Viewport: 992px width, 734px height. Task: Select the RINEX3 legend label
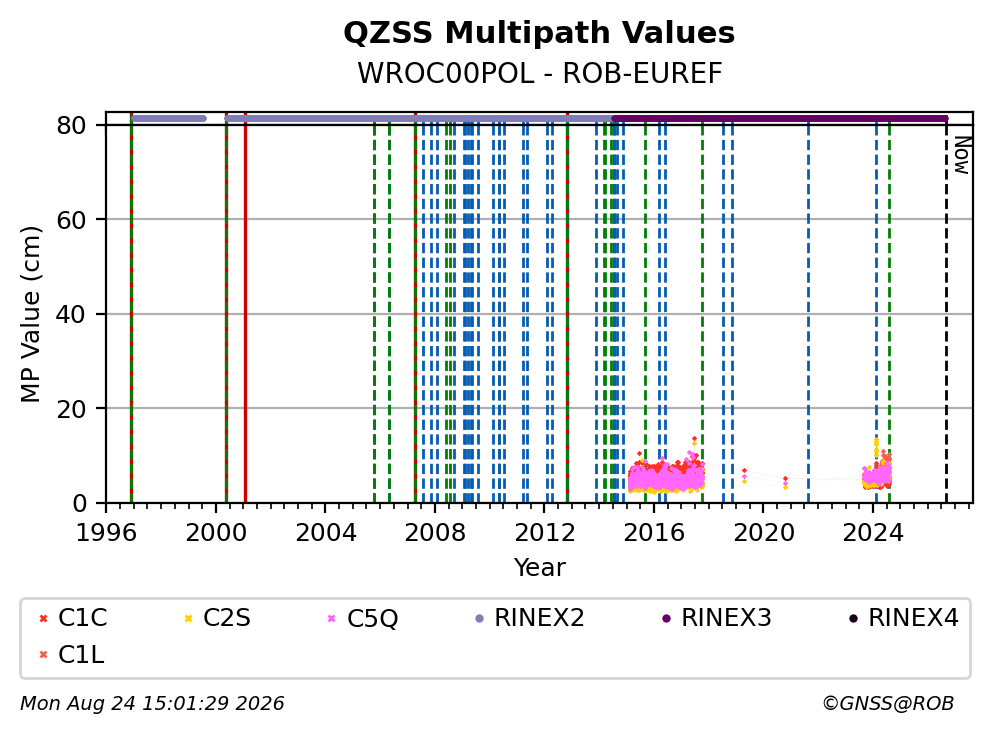[726, 618]
